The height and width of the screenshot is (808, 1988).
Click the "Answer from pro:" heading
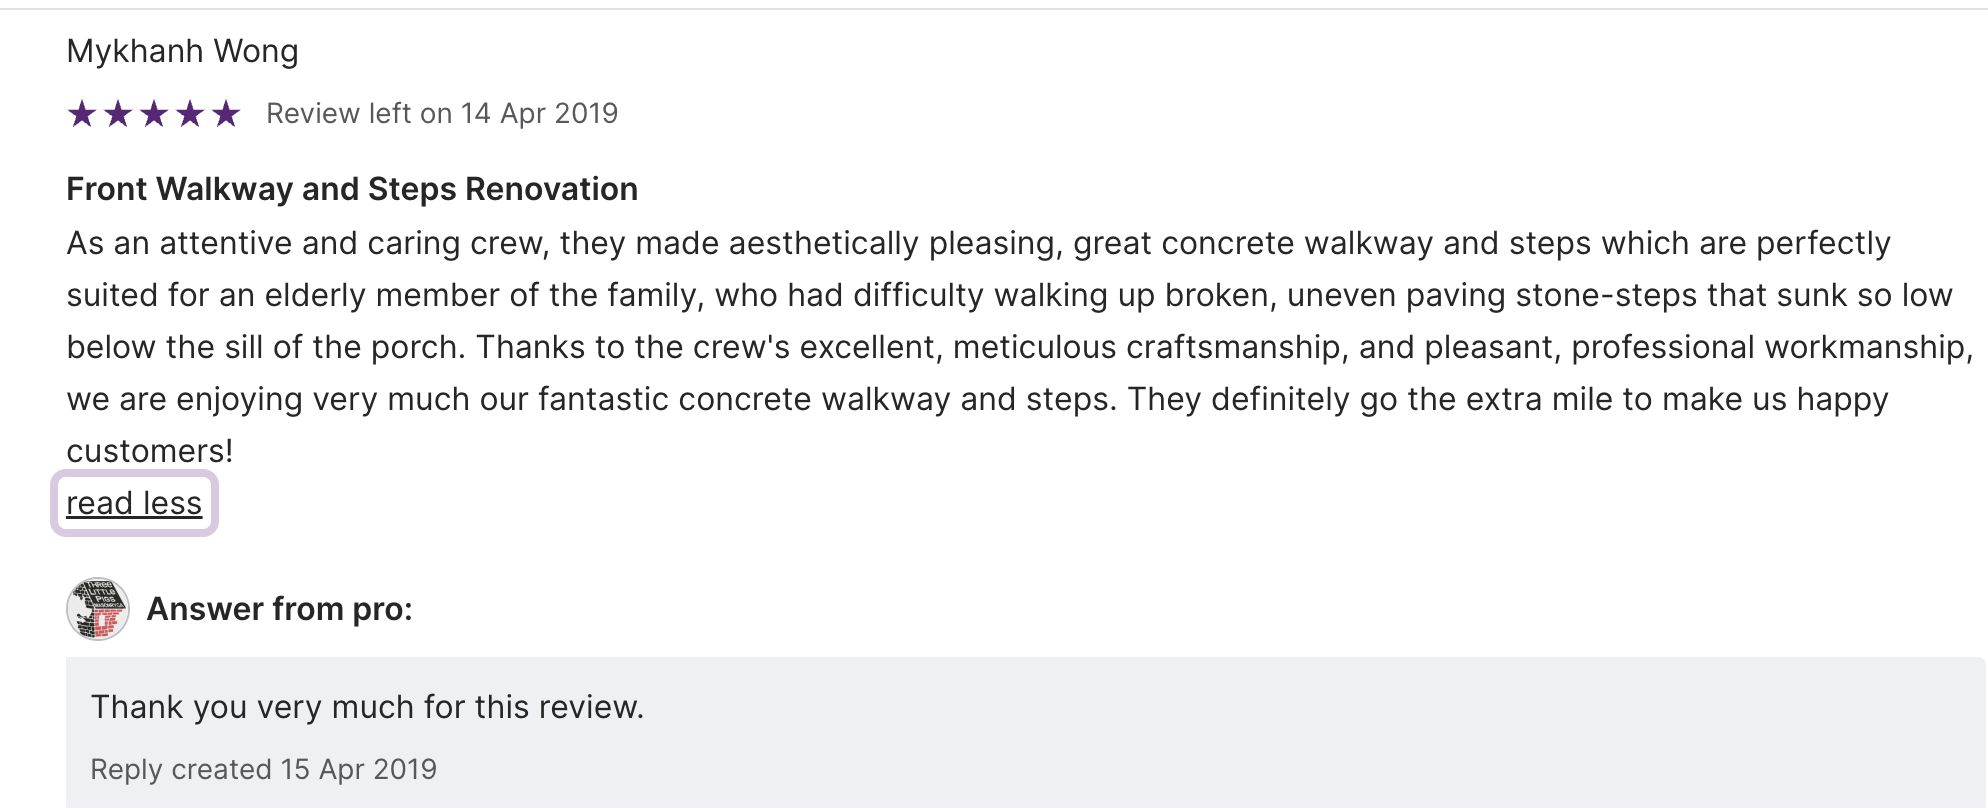279,609
